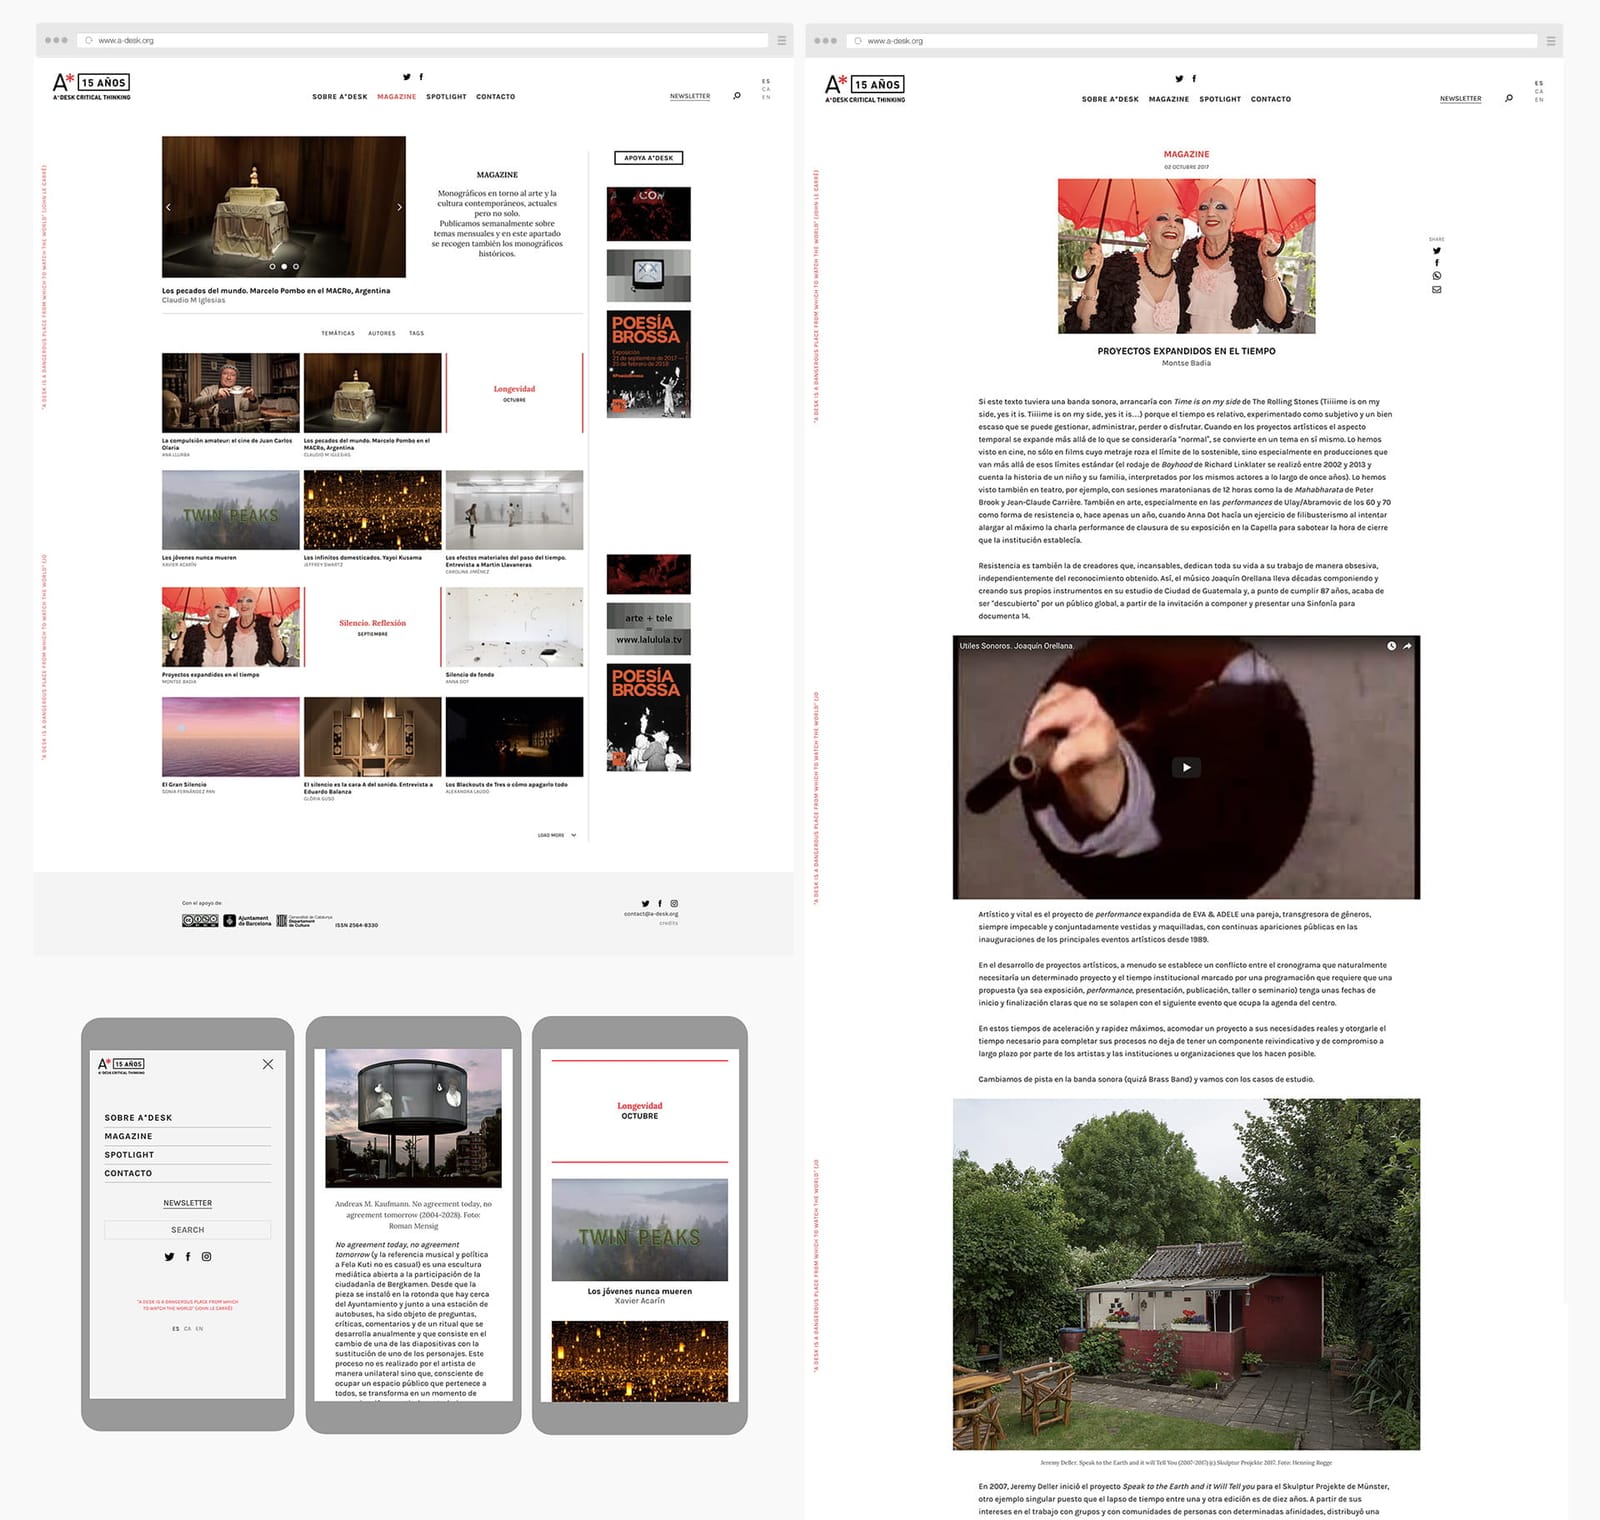Go to next slide with right arrow
Viewport: 1600px width, 1520px height.
pos(399,207)
